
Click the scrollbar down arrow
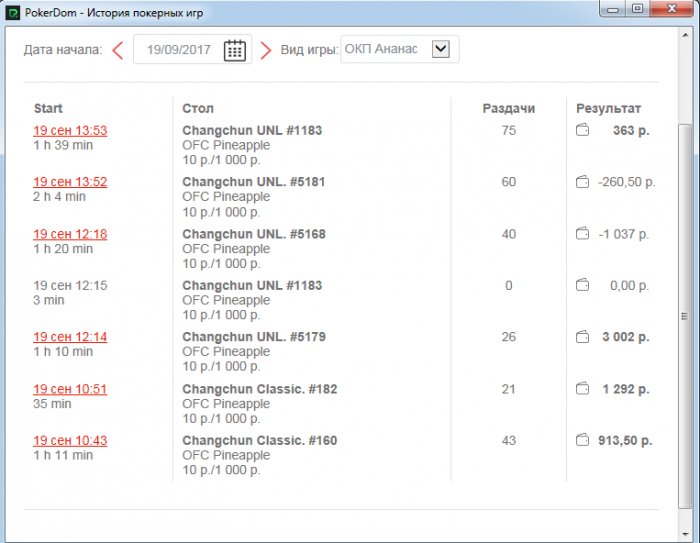click(x=685, y=534)
